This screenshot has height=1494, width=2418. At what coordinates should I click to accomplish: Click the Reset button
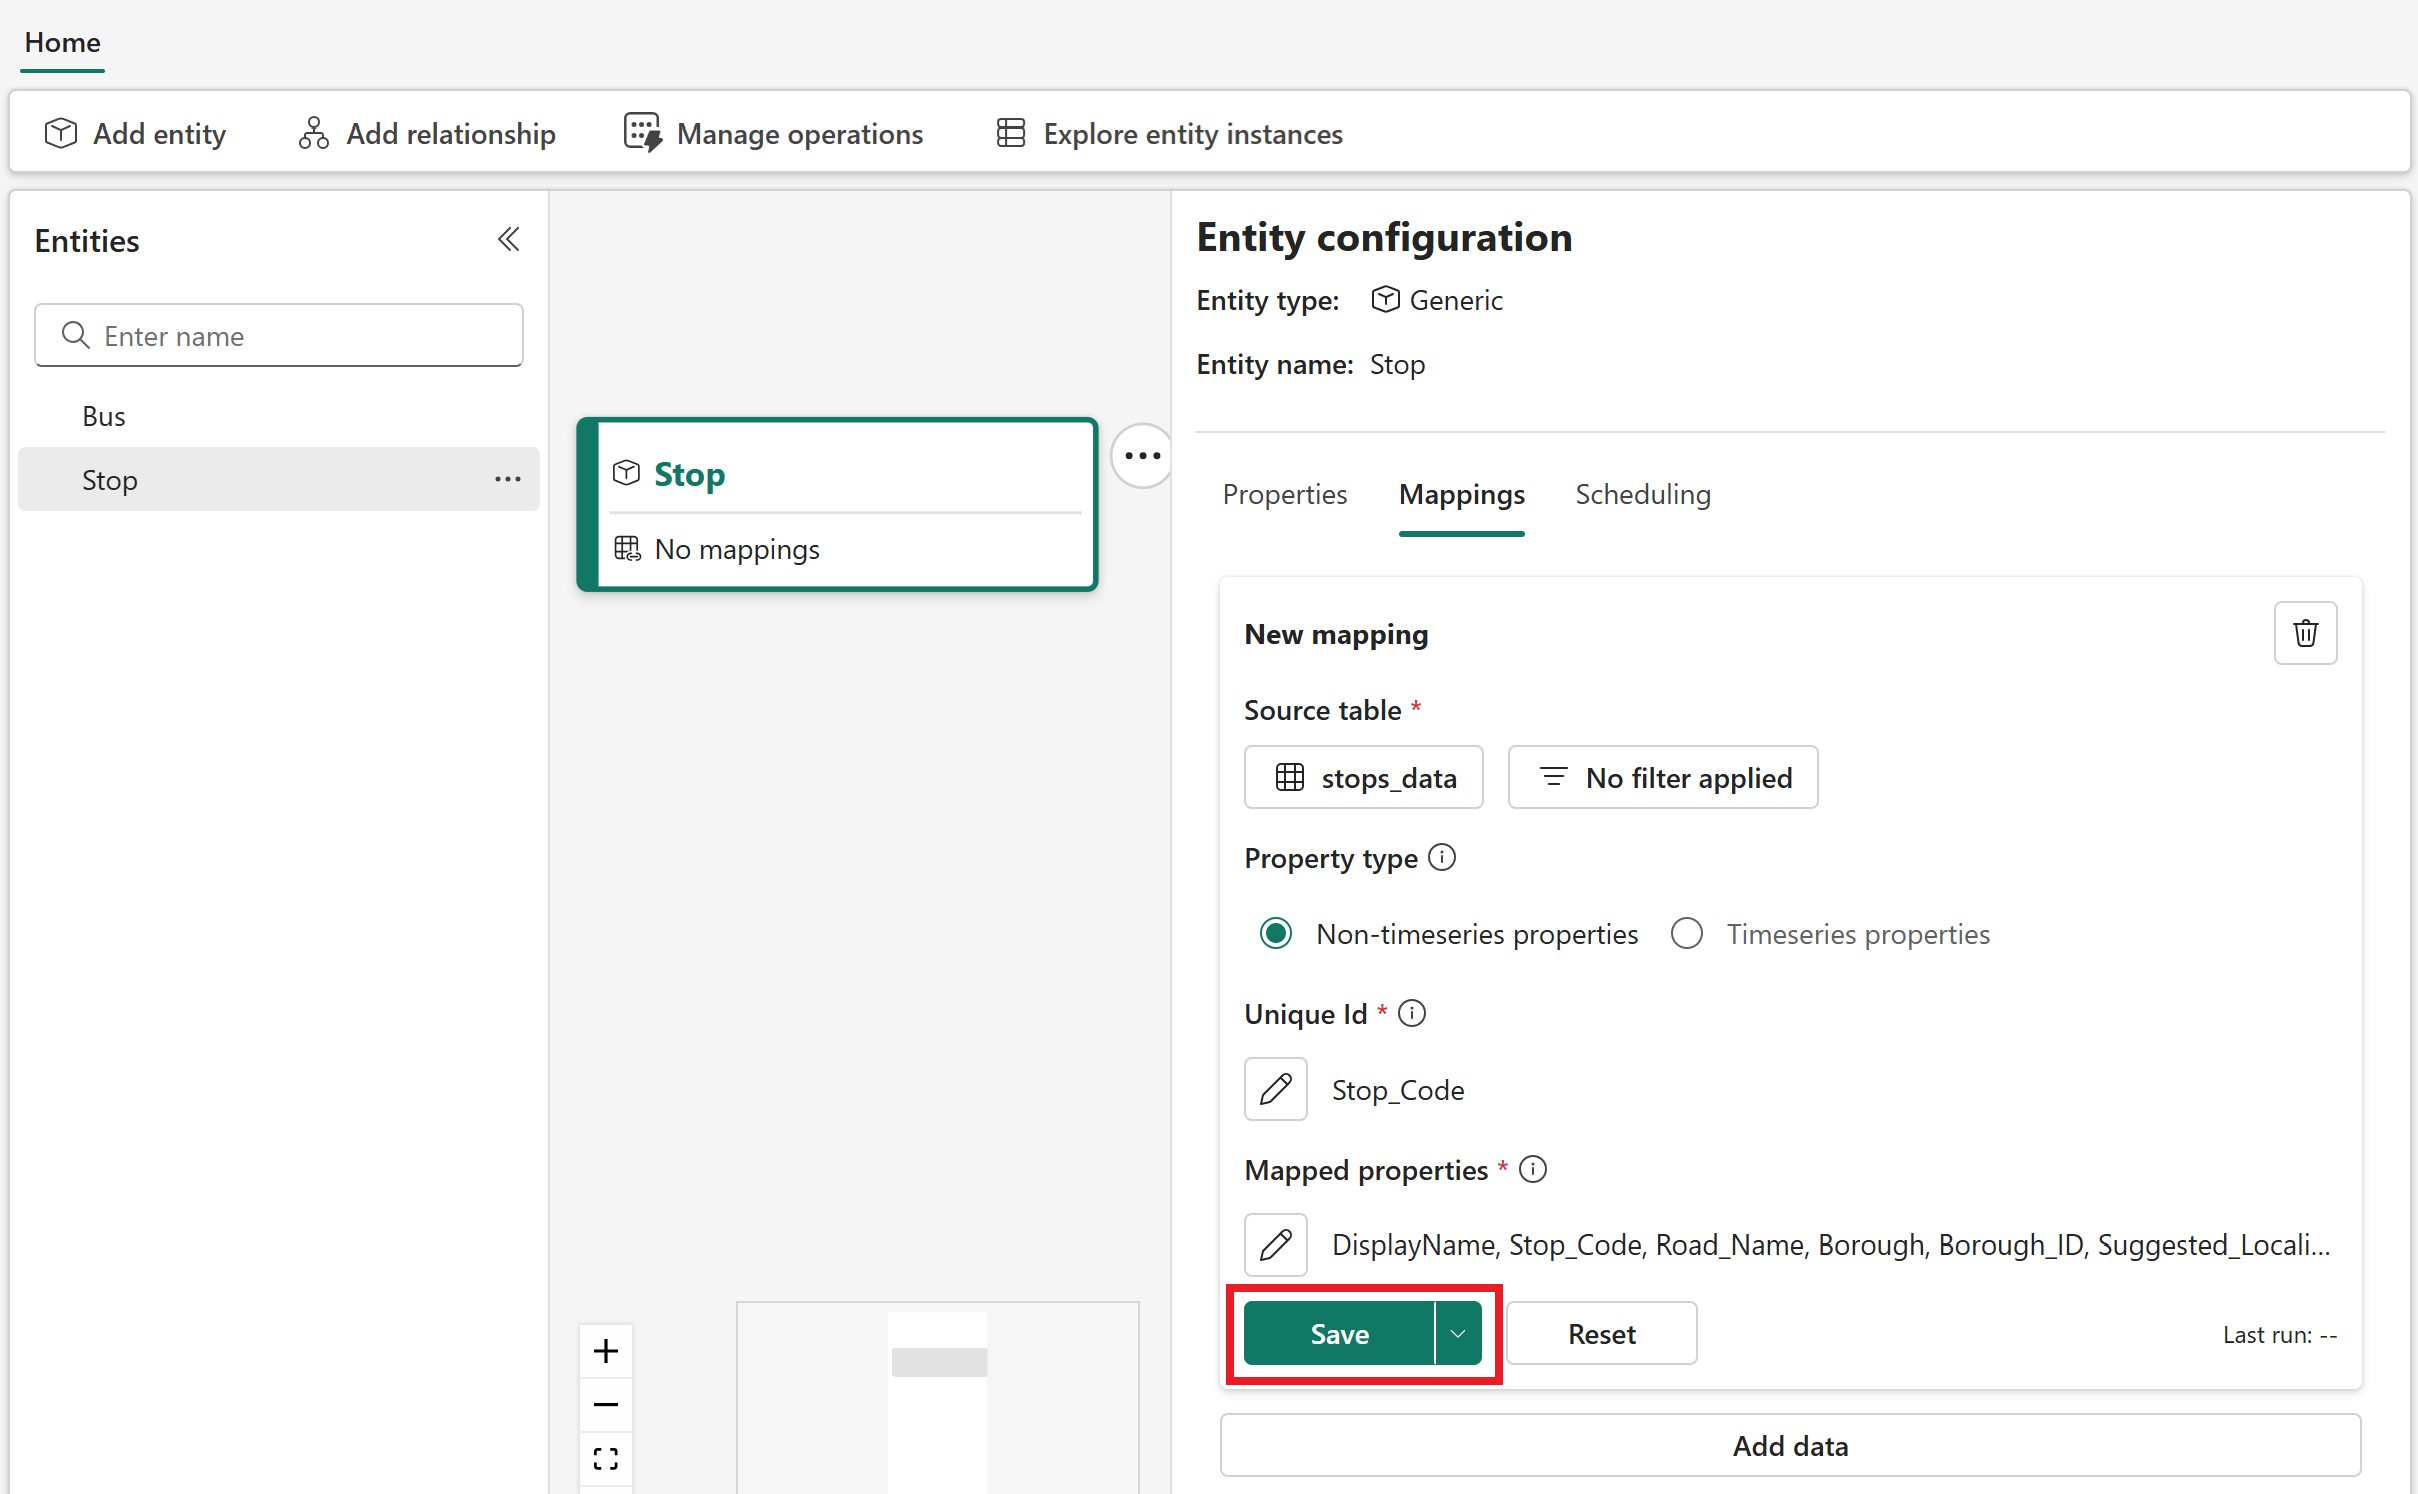[x=1601, y=1333]
